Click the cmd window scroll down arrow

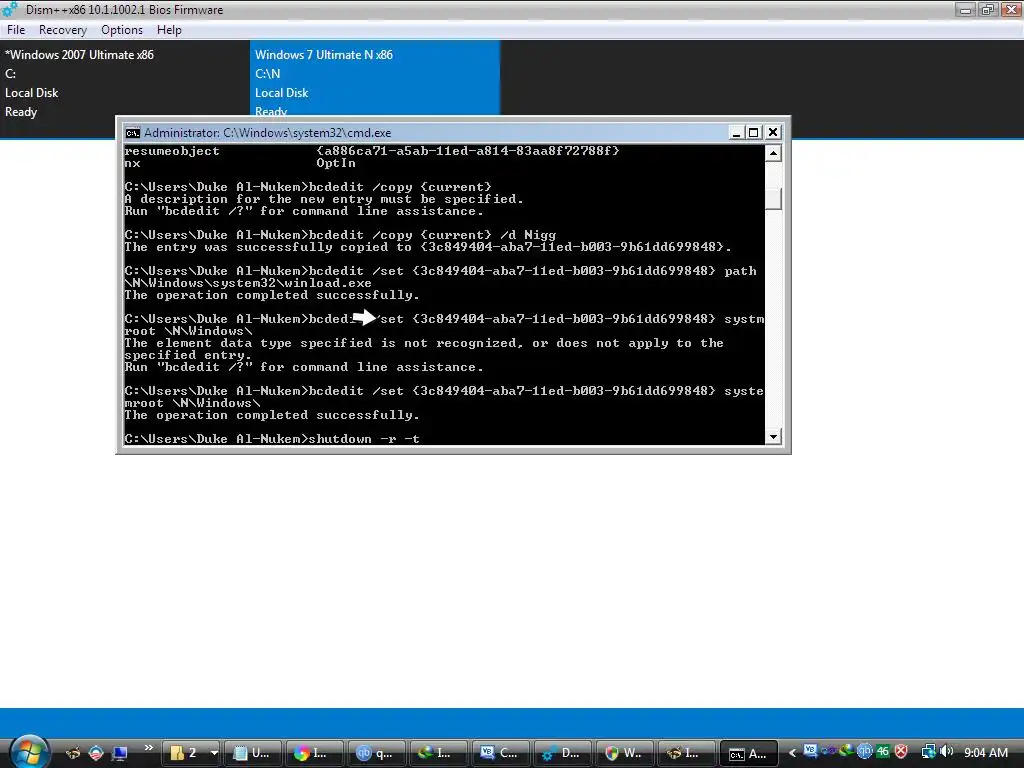(773, 437)
